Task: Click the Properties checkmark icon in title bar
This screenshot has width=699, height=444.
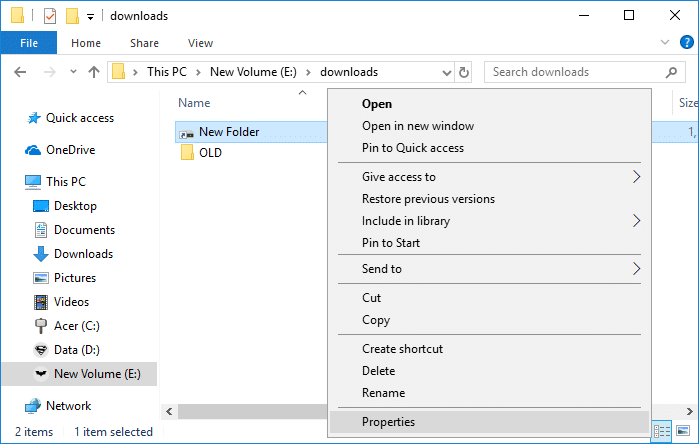Action: pos(50,16)
